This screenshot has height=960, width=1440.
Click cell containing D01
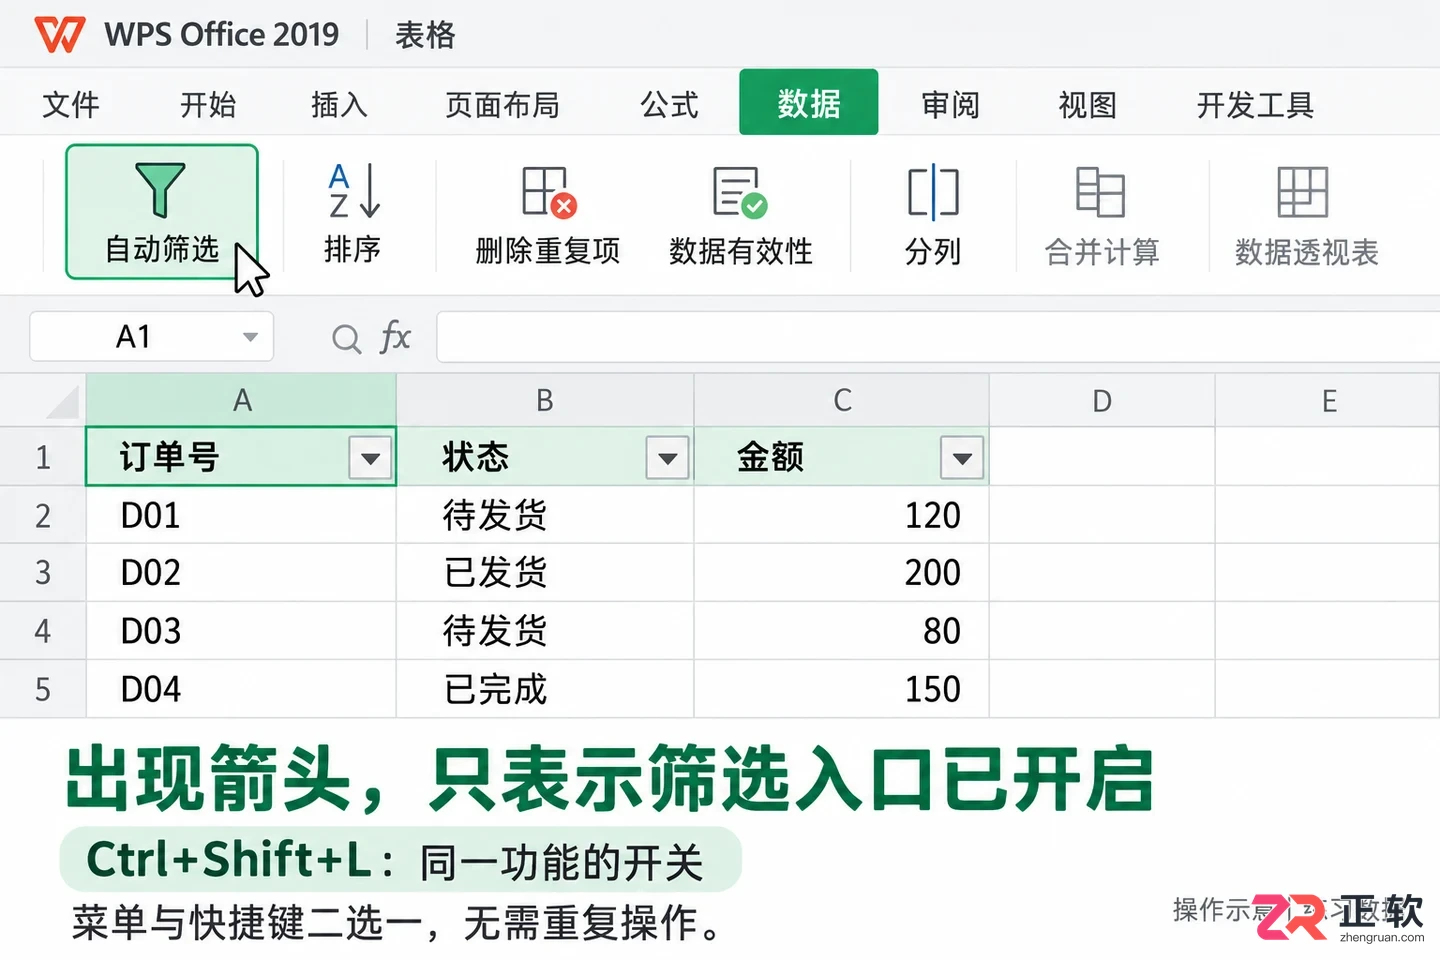coord(241,515)
